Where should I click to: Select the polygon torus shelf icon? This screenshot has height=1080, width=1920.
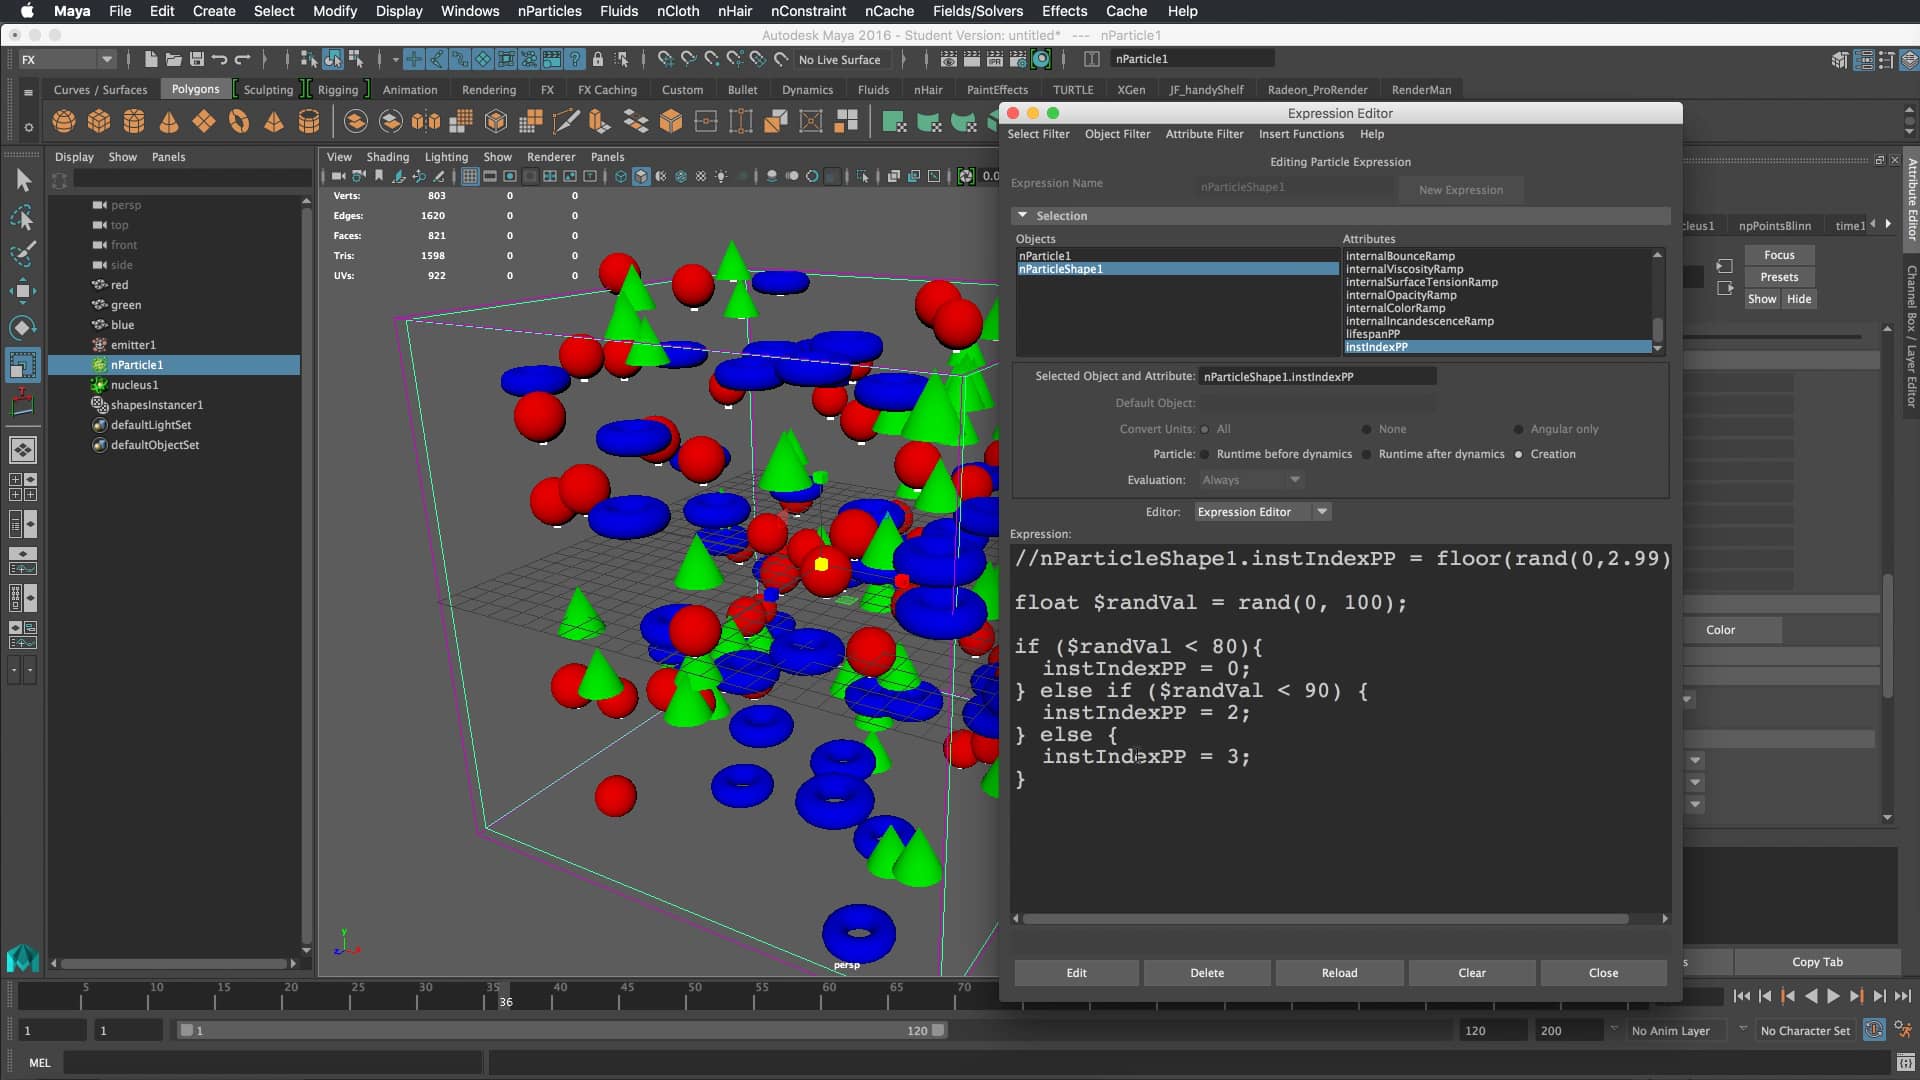[x=239, y=121]
